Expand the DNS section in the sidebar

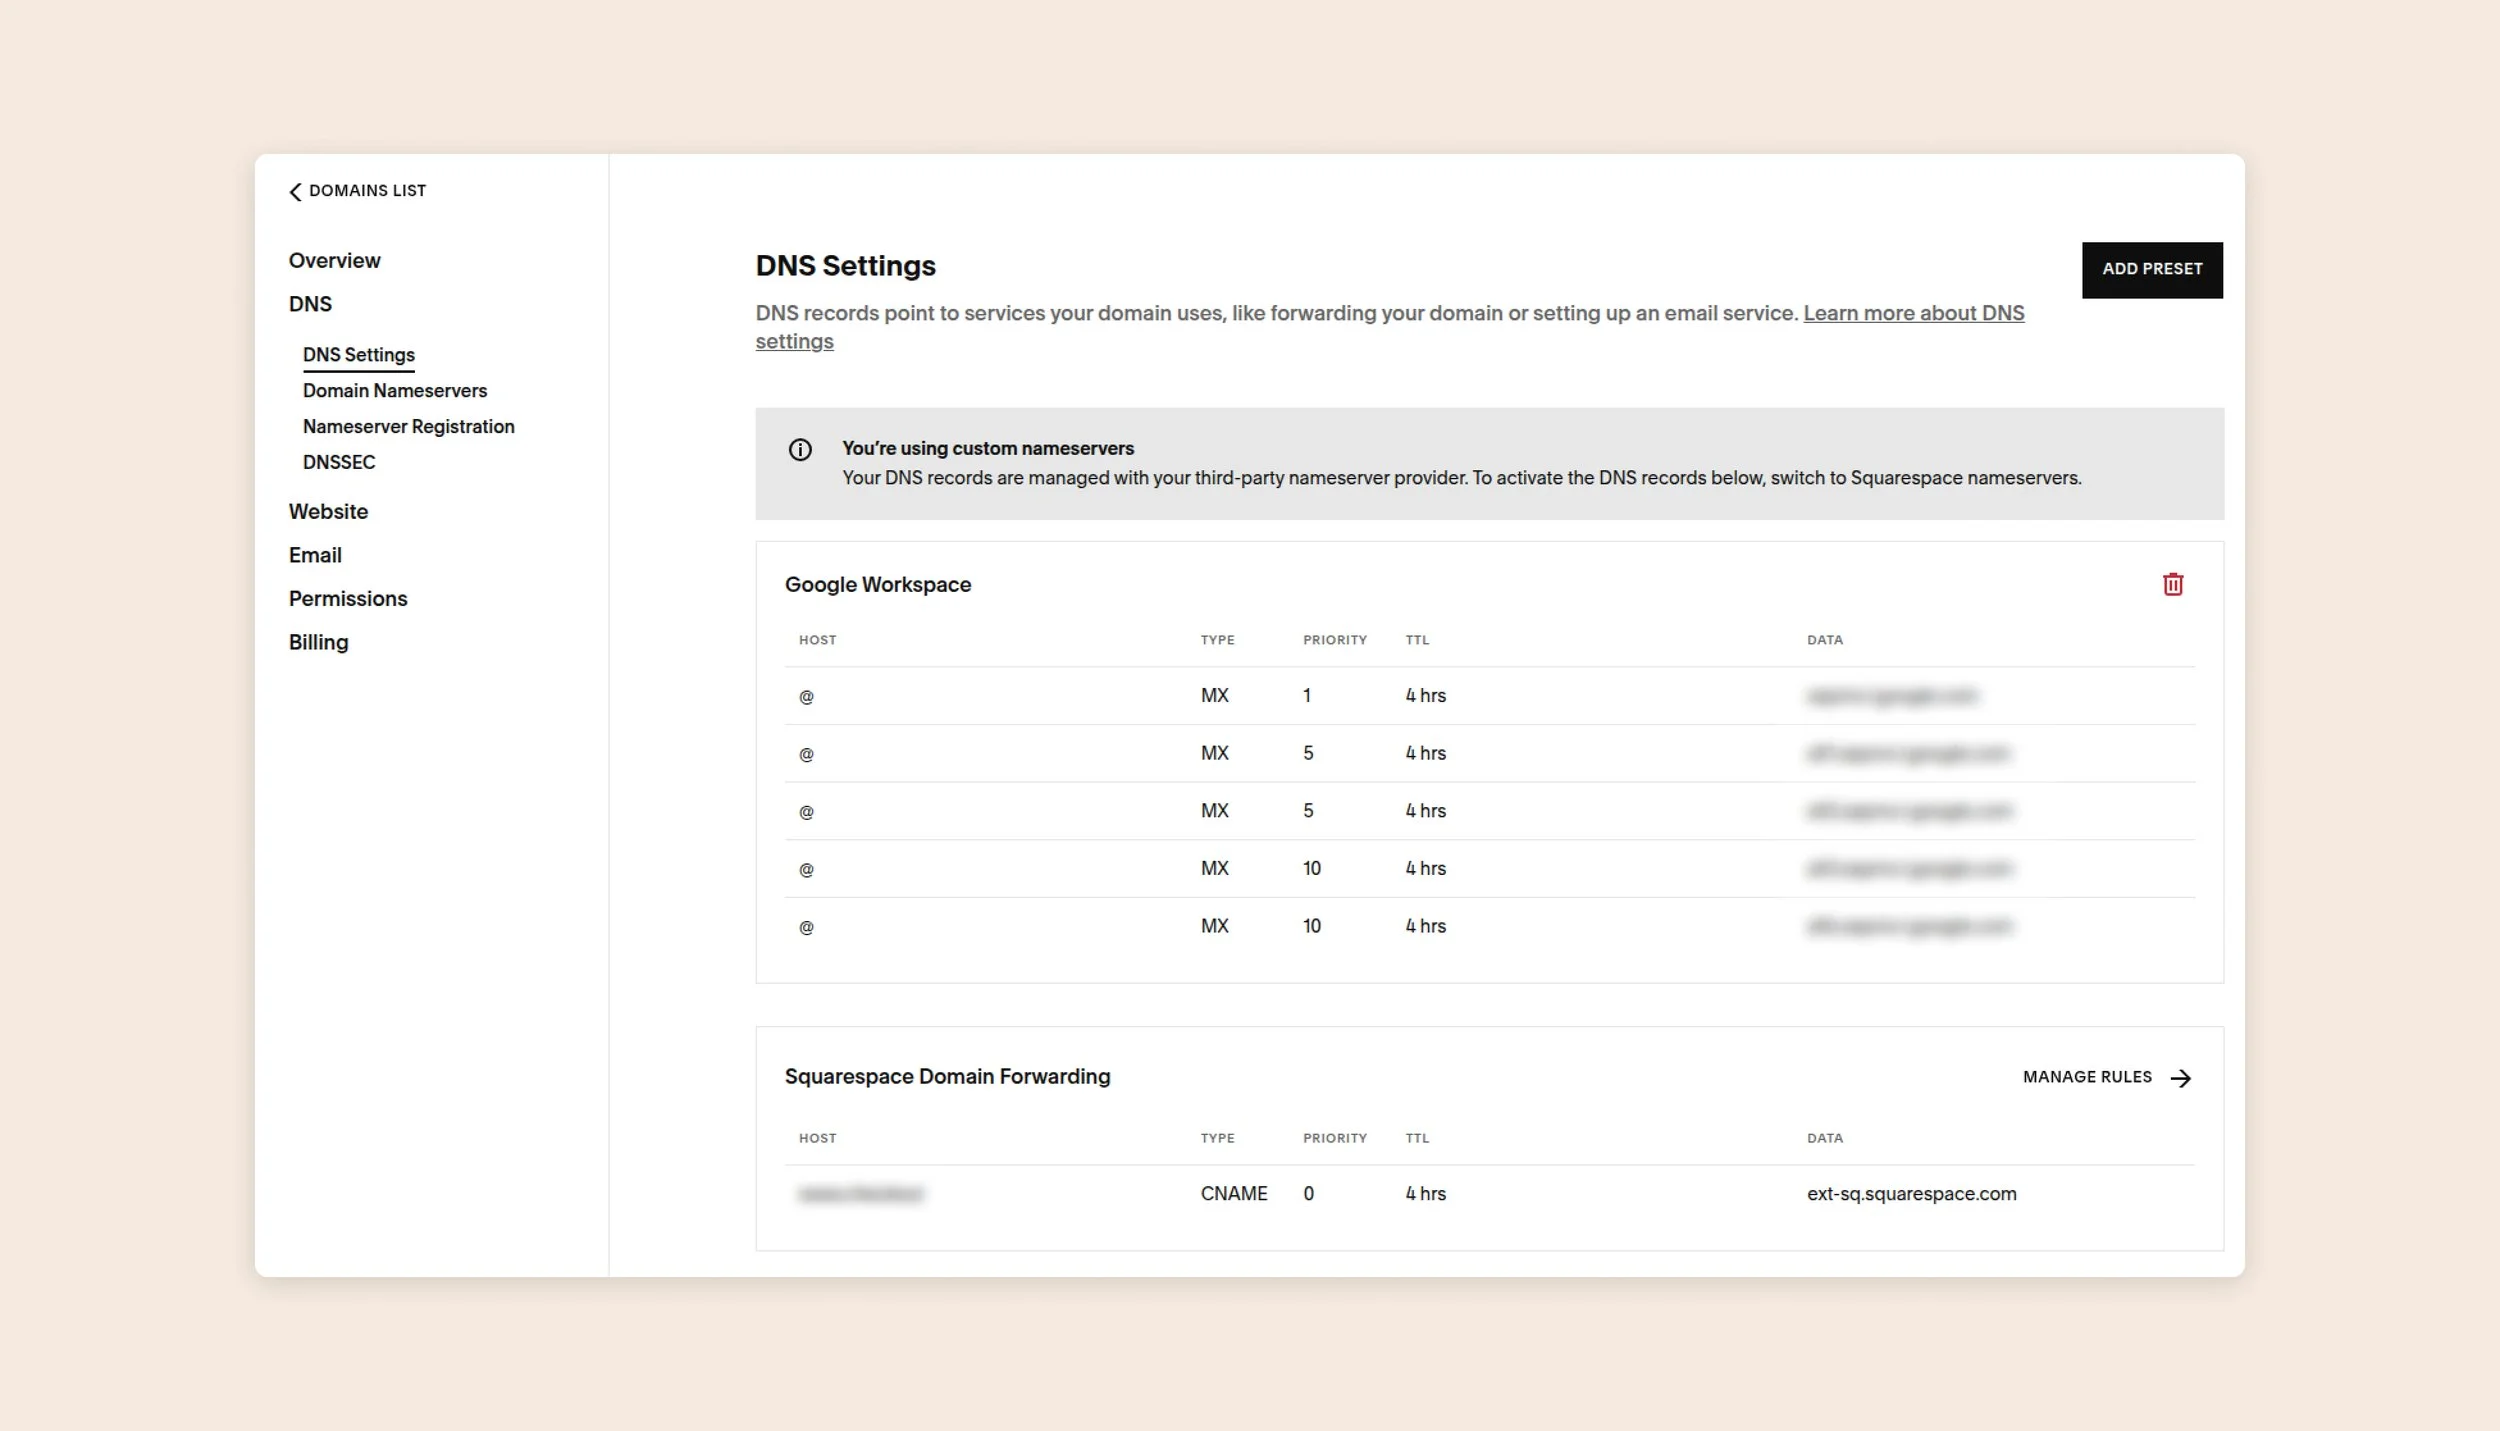[310, 303]
